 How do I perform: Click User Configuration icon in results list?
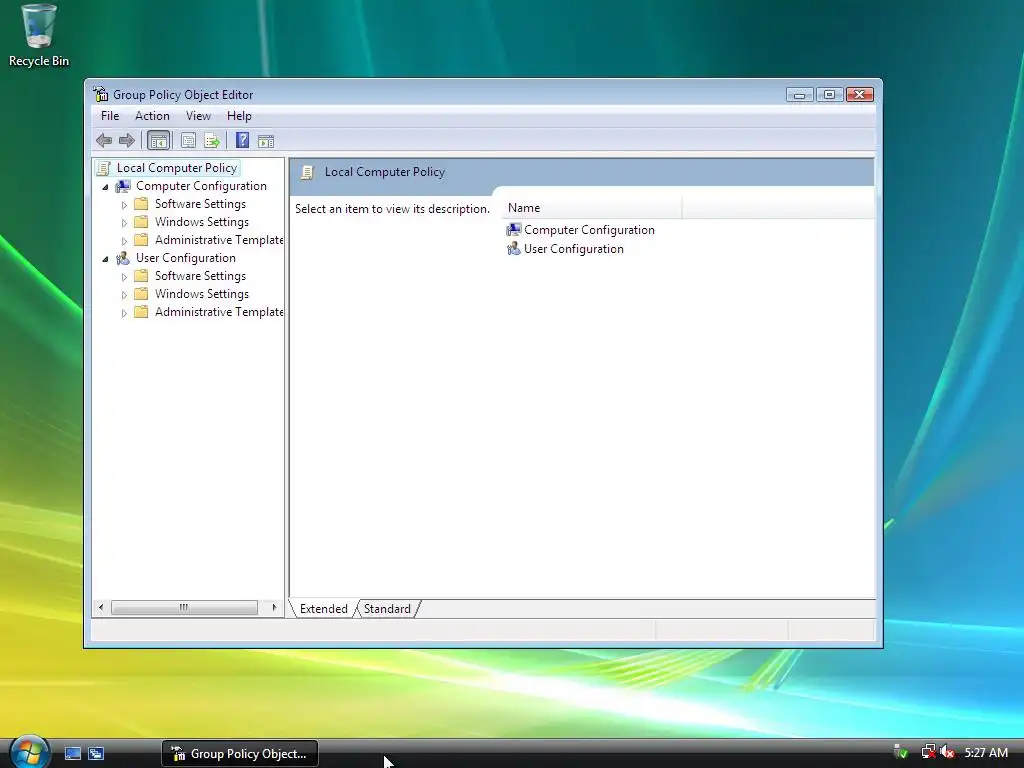[514, 248]
